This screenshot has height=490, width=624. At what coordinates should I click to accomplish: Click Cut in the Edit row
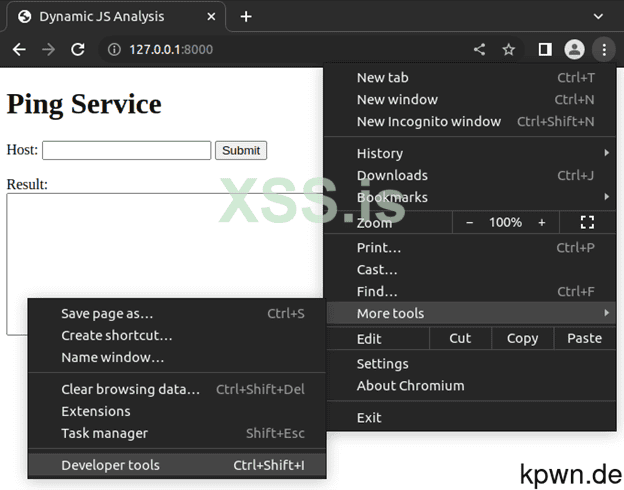[460, 338]
